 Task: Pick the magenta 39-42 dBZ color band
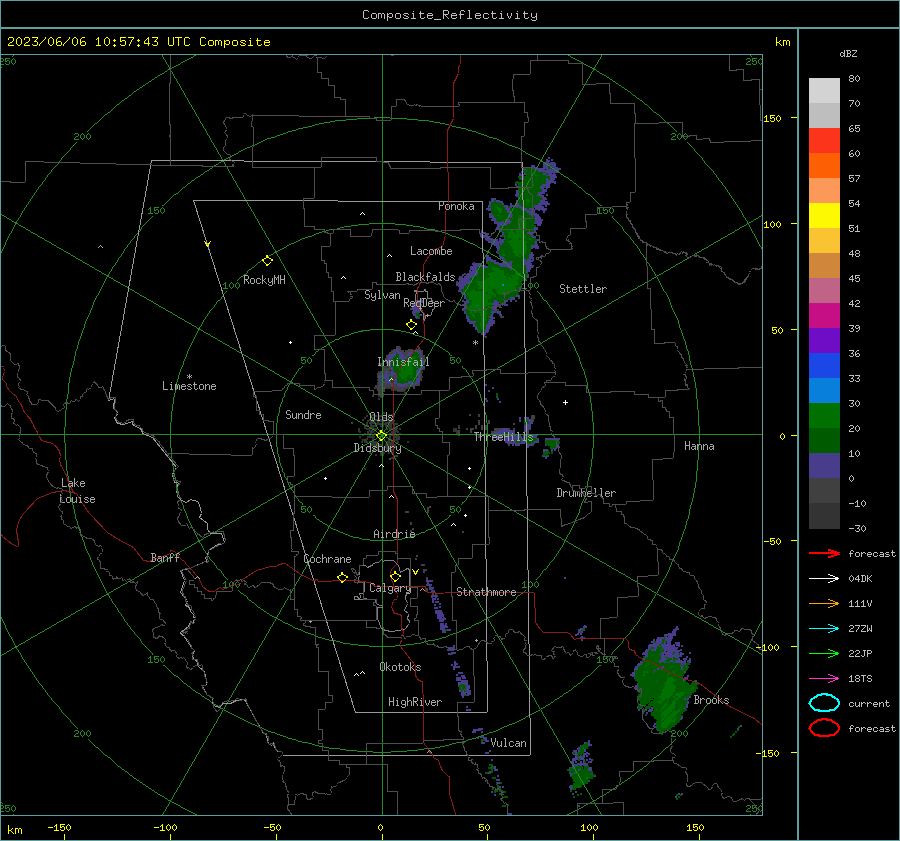click(824, 316)
